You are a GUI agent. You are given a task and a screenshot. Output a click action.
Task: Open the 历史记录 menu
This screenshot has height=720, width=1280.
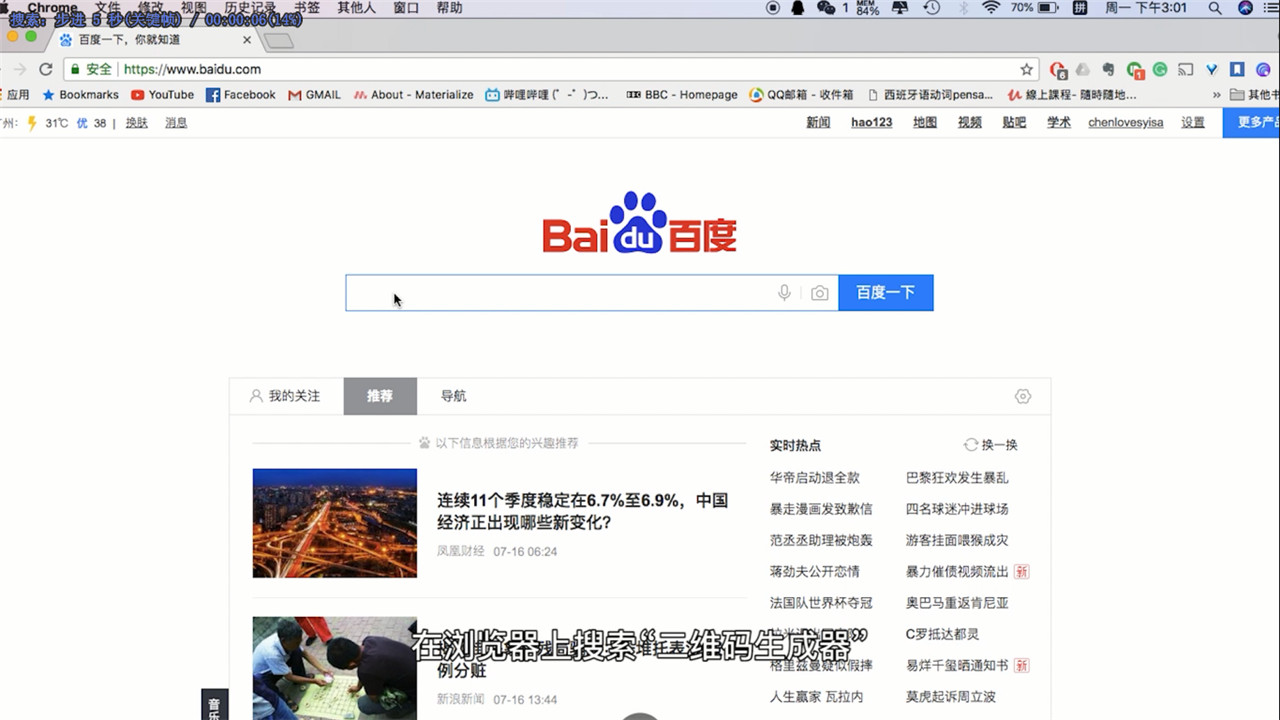pyautogui.click(x=249, y=8)
